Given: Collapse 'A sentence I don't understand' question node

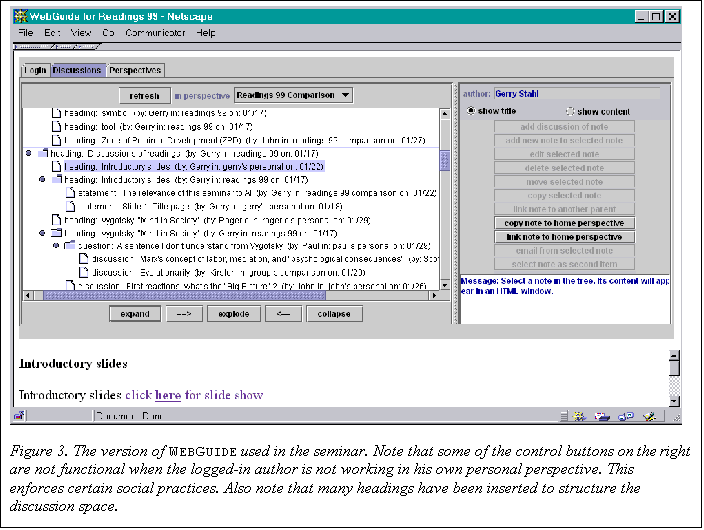Looking at the screenshot, I should [x=56, y=246].
